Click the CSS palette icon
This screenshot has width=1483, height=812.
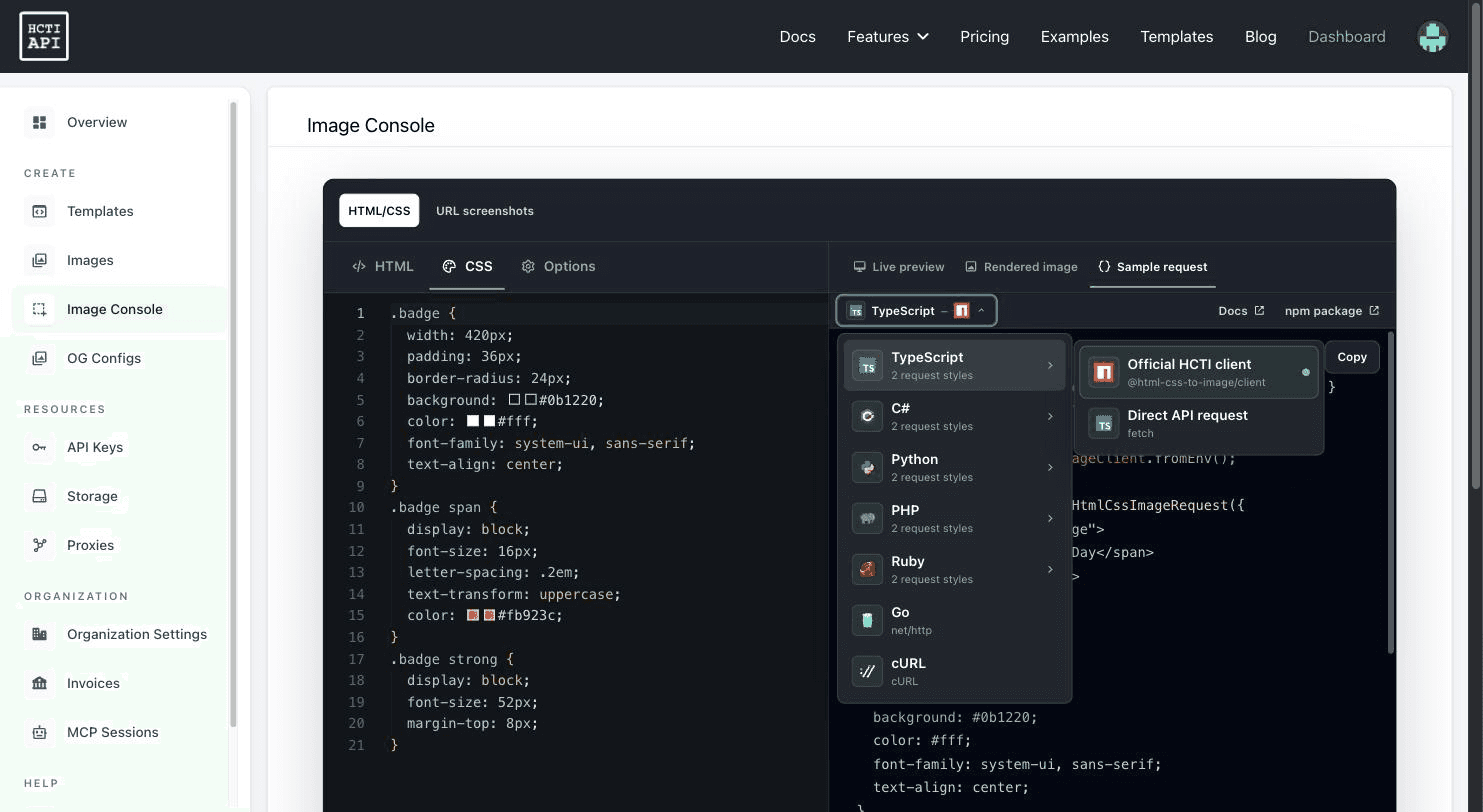pyautogui.click(x=449, y=266)
